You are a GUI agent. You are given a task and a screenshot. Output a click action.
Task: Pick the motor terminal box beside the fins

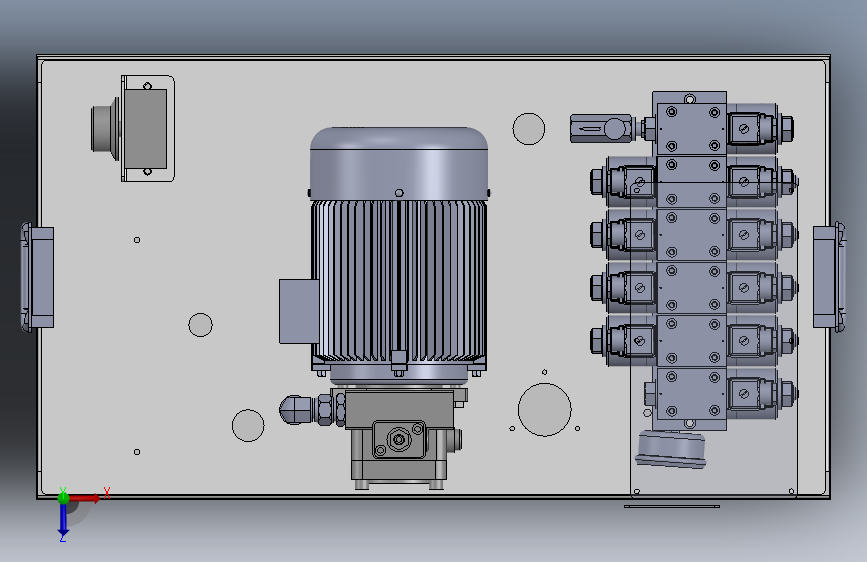pos(299,311)
